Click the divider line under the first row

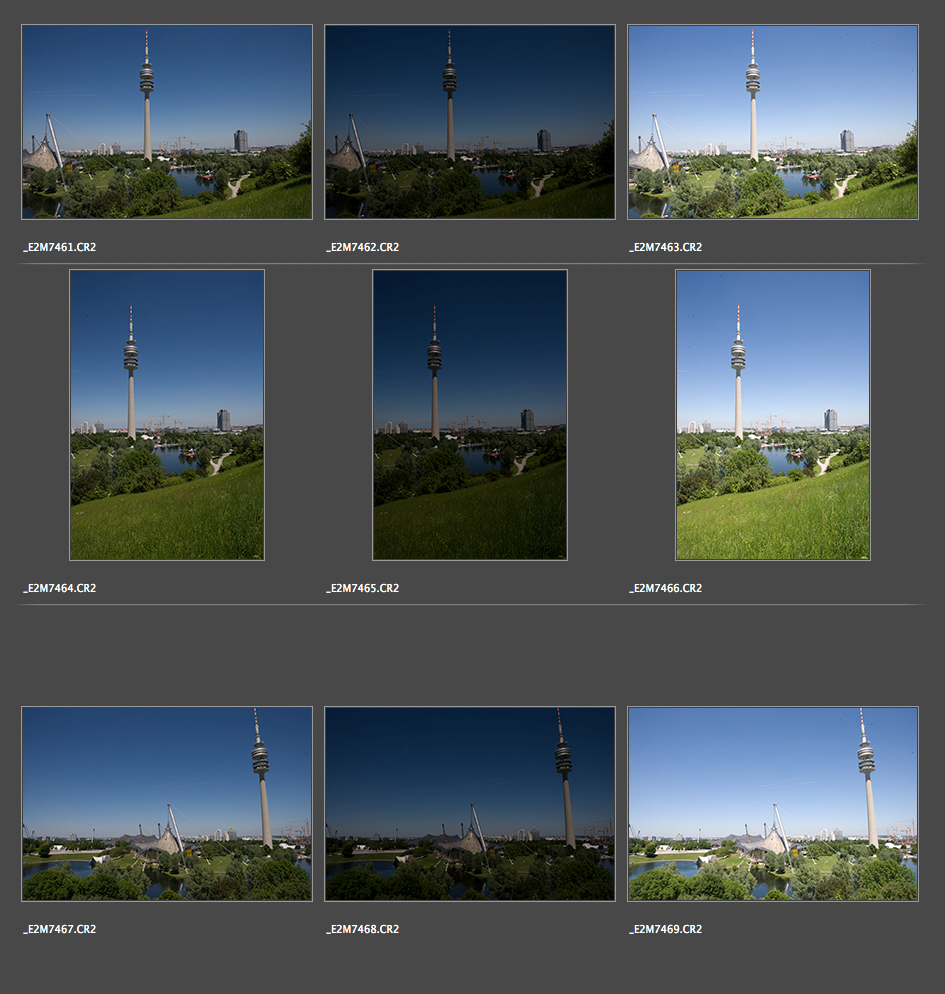click(470, 263)
